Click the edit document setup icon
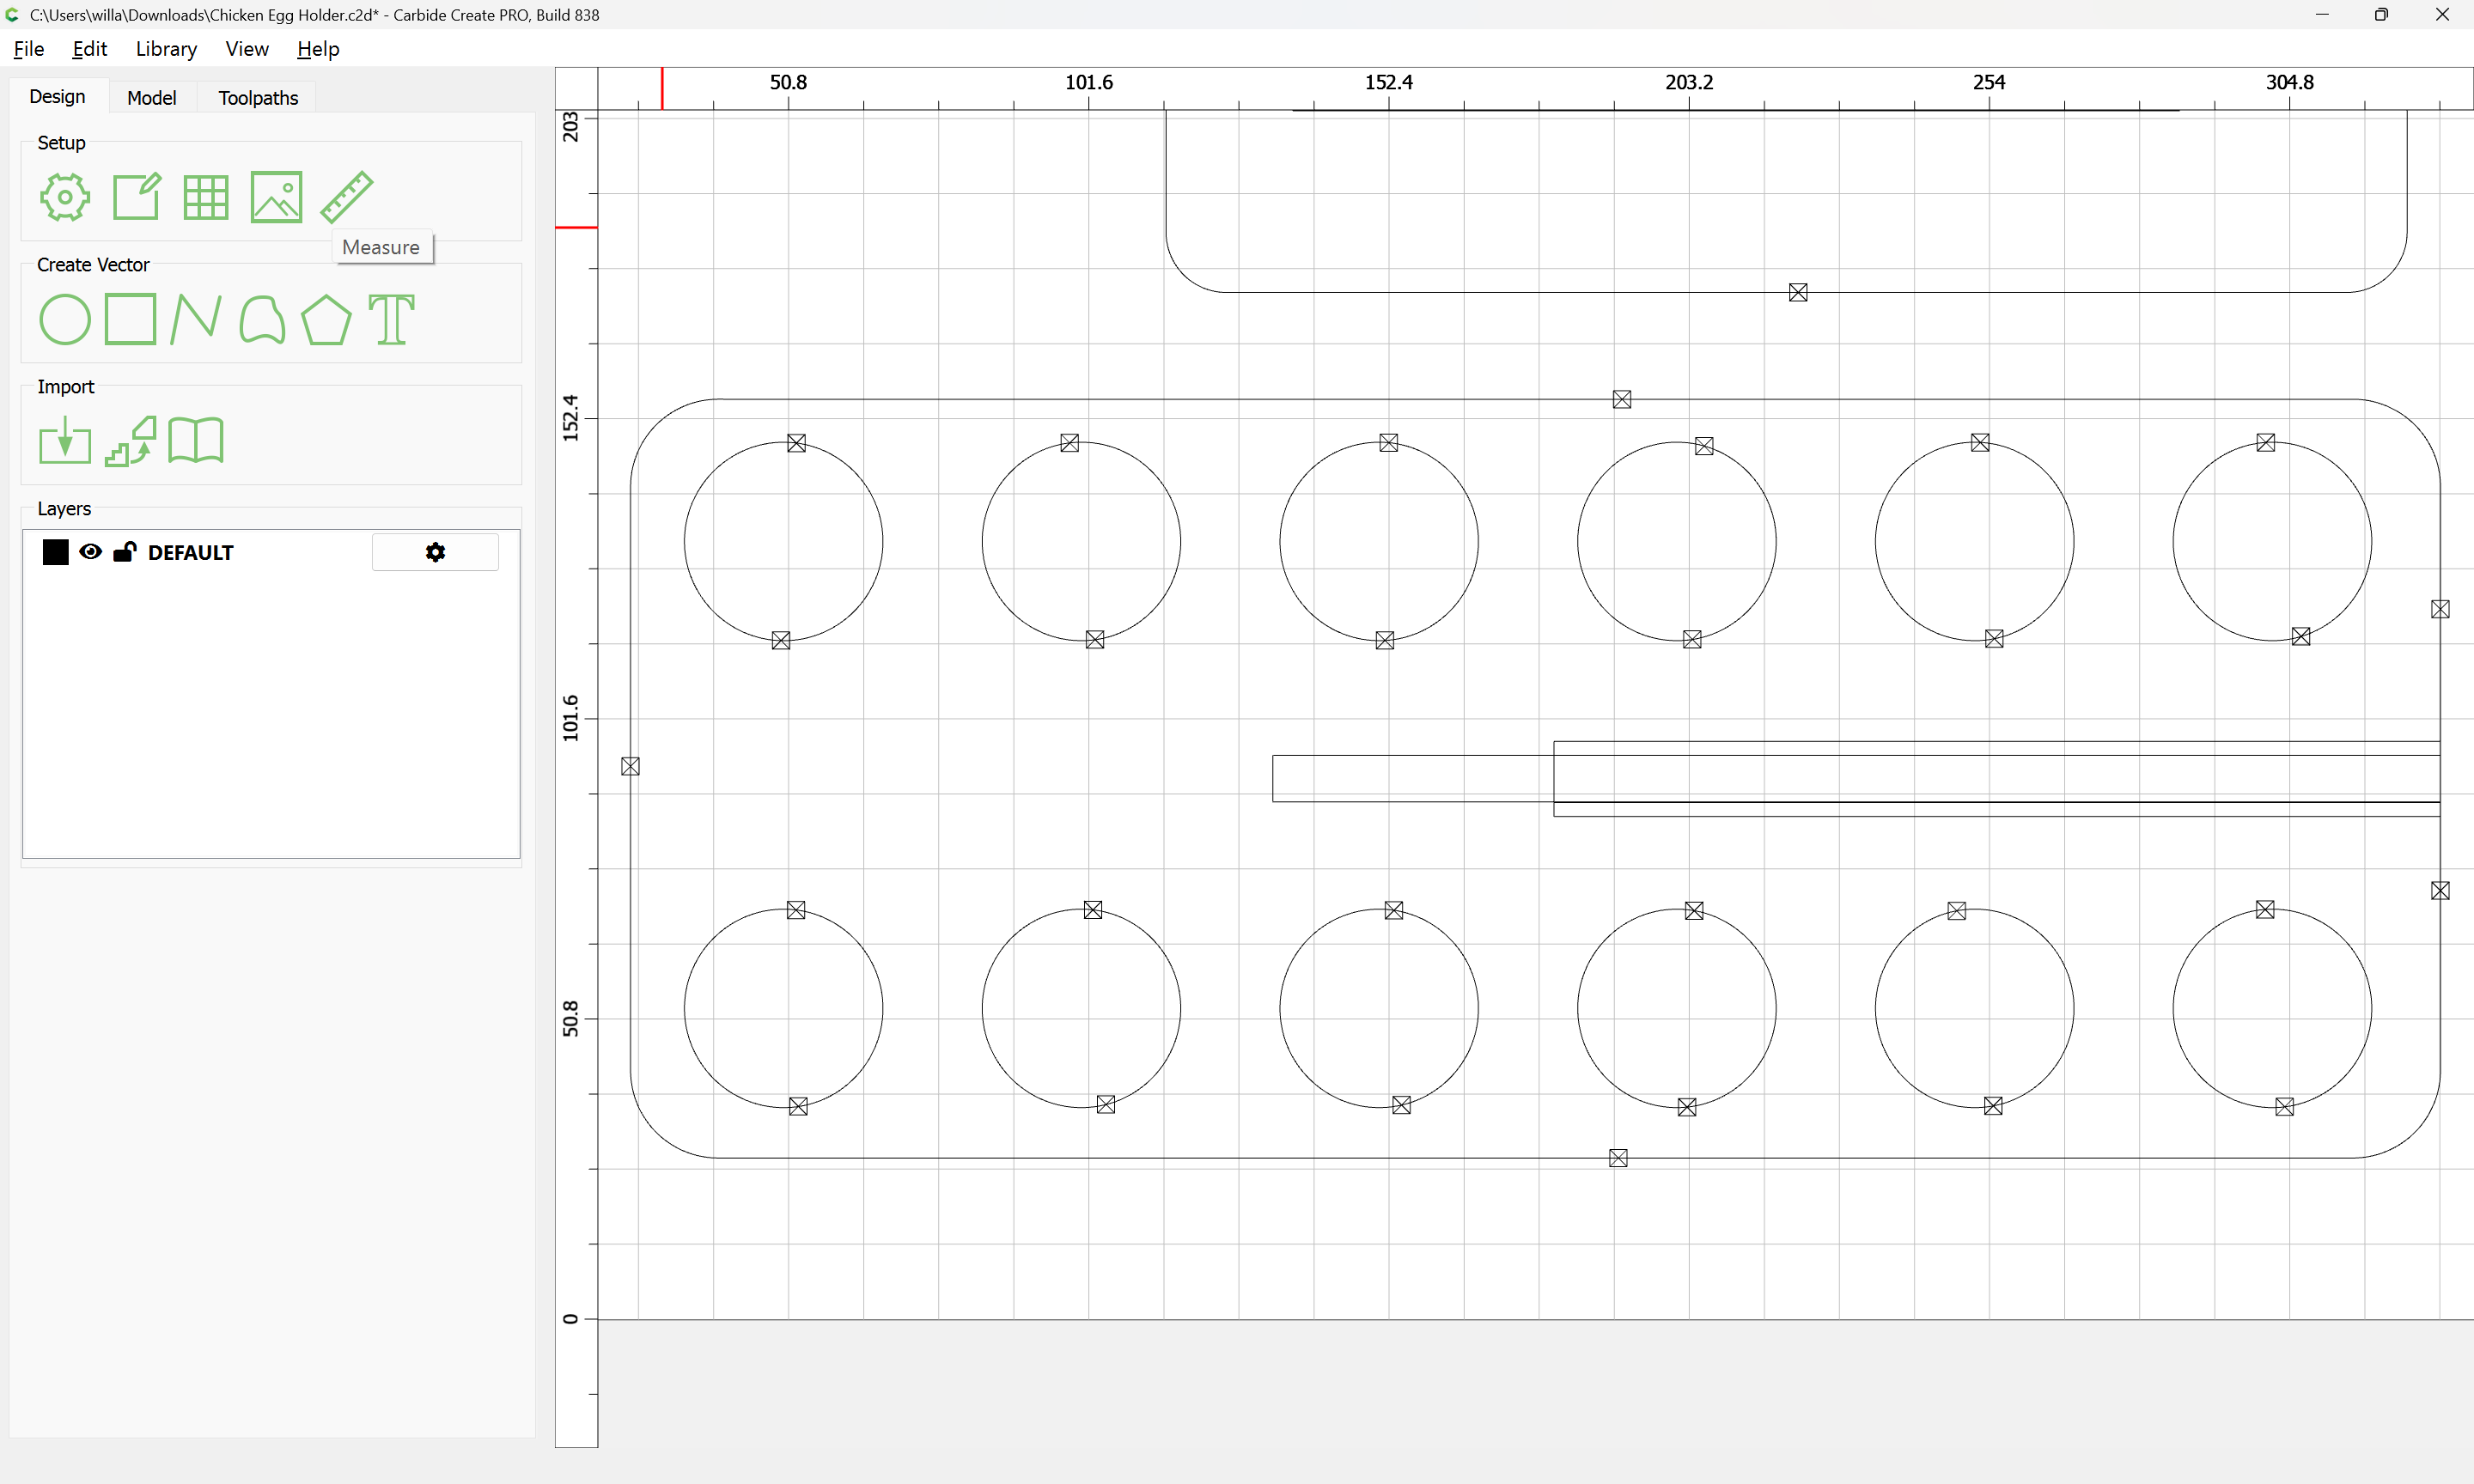 [136, 197]
